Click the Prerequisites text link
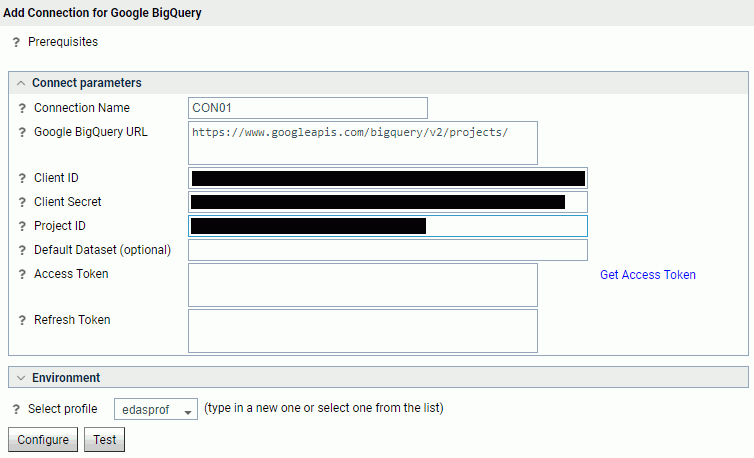The image size is (754, 458). click(x=63, y=42)
